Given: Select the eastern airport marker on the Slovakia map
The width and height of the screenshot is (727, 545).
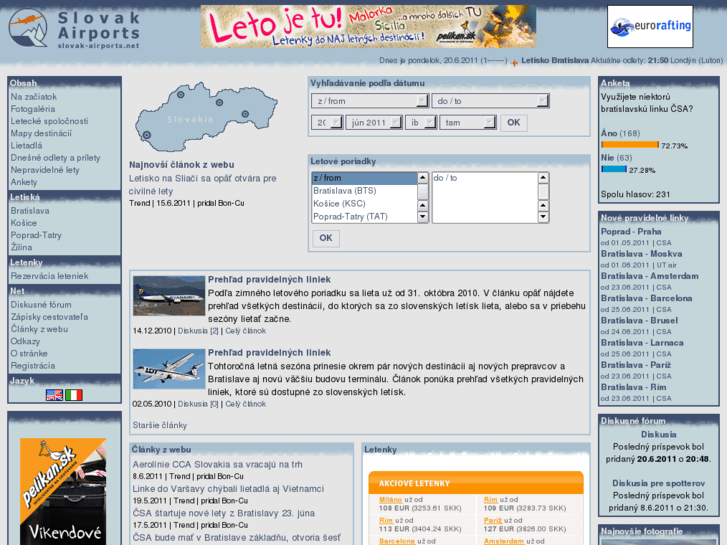Looking at the screenshot, I should pos(245,114).
